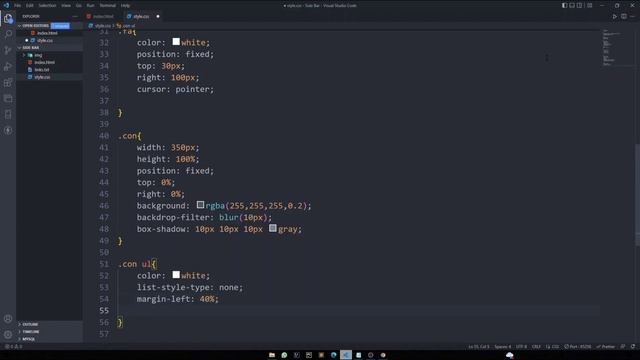The width and height of the screenshot is (640, 360).
Task: Open style.css in folder tree
Action: [42, 77]
